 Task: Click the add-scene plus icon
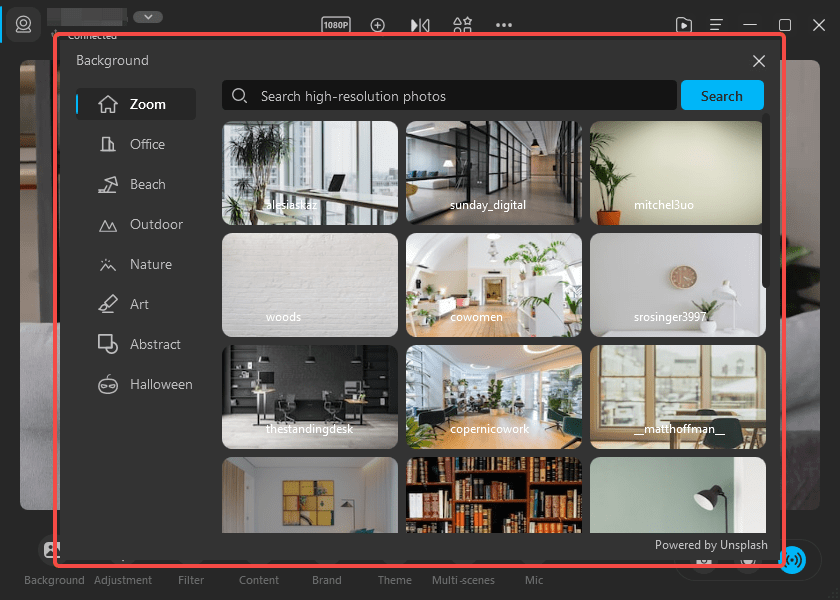tap(378, 25)
